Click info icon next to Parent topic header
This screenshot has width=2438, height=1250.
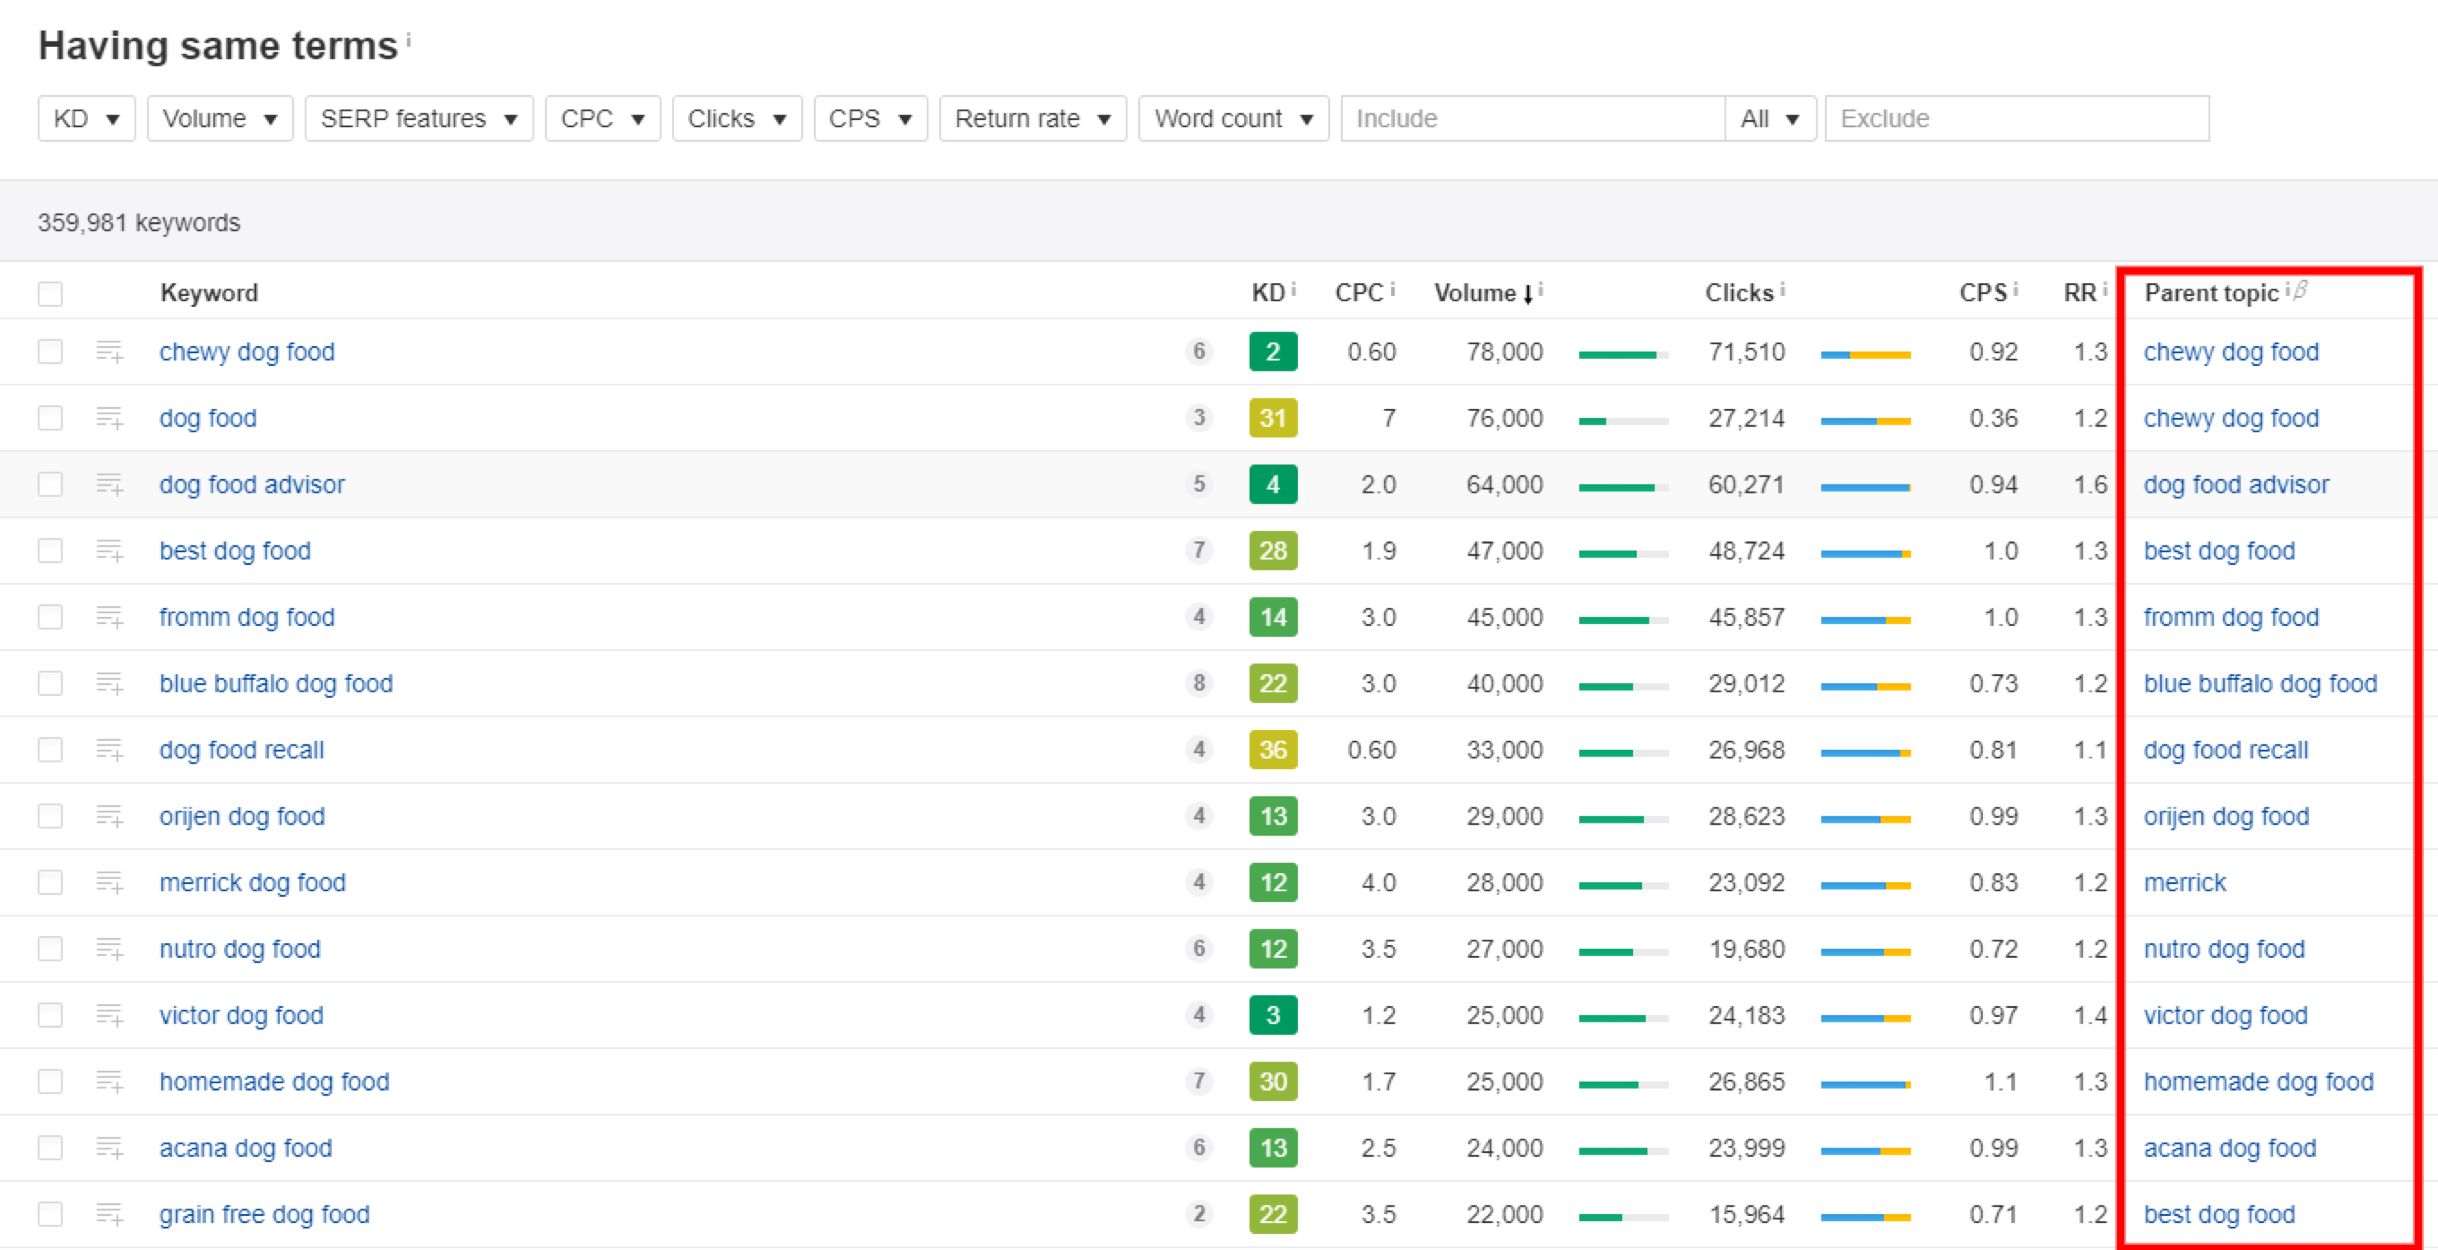coord(2287,289)
